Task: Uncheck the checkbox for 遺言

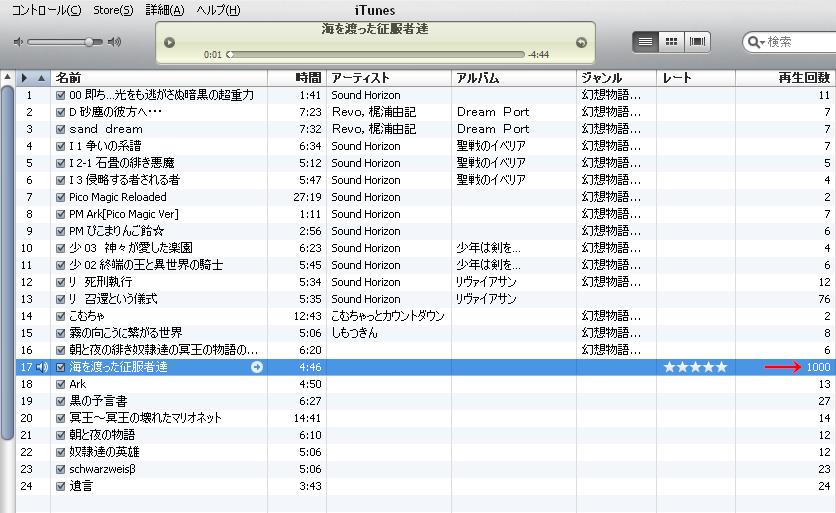Action: [x=60, y=486]
